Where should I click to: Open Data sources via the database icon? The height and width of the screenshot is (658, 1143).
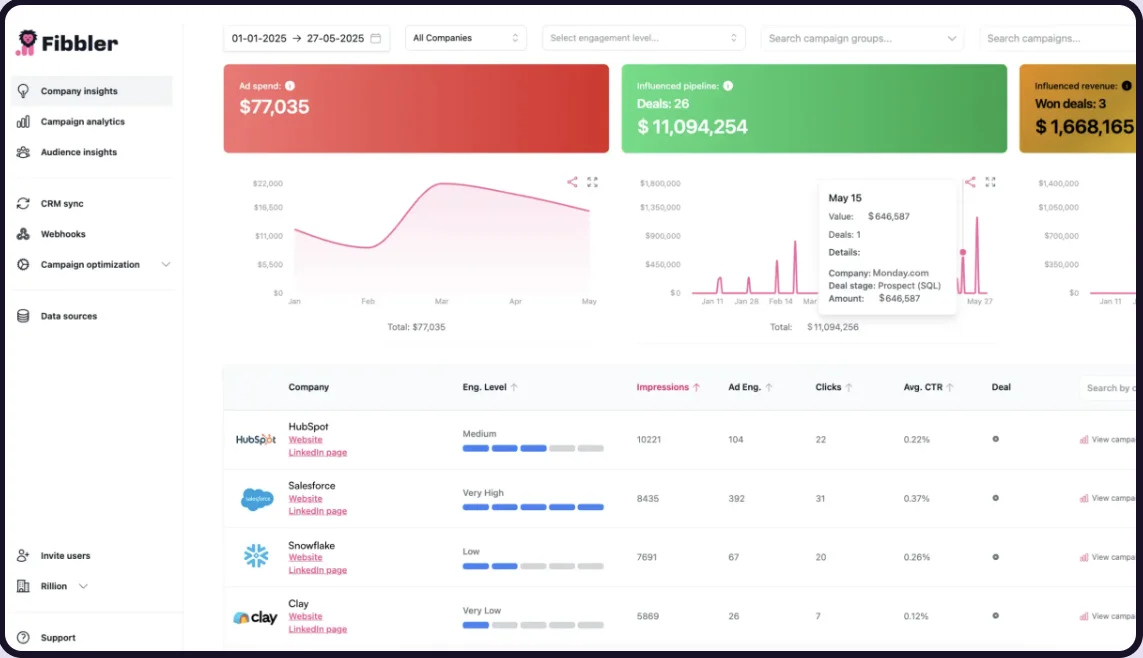[25, 315]
